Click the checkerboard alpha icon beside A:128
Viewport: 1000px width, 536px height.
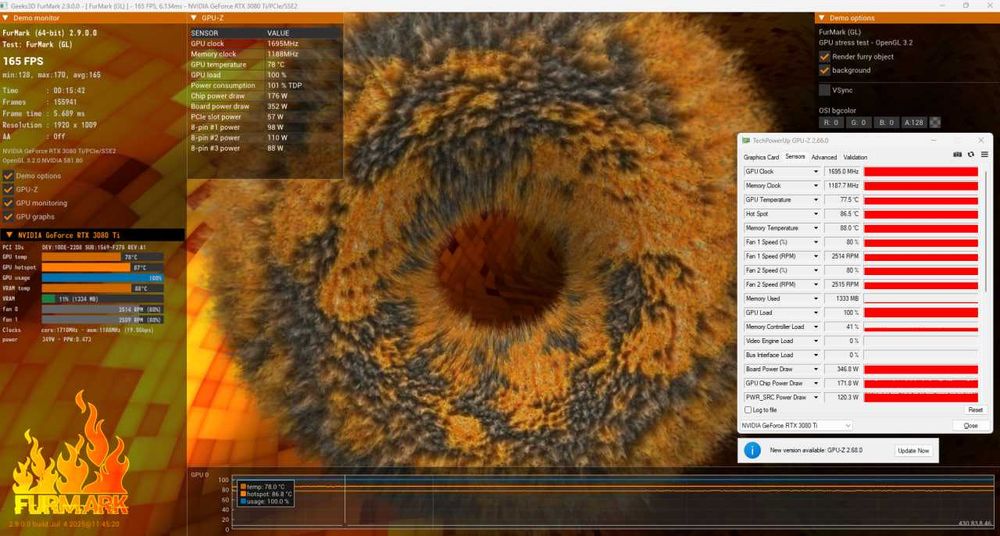point(935,123)
